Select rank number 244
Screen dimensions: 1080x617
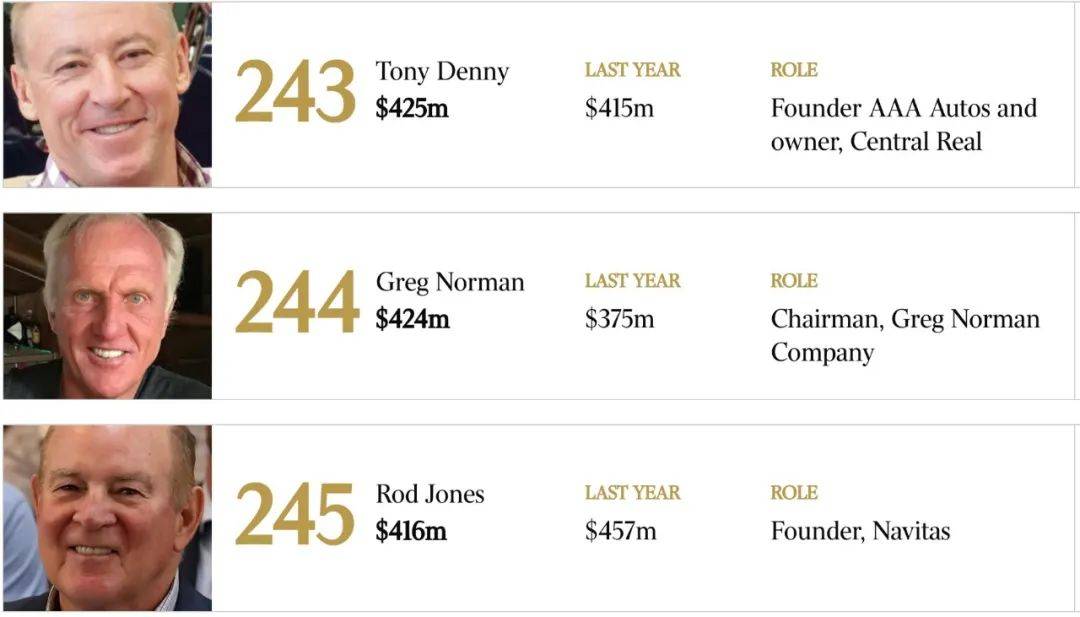(x=297, y=302)
